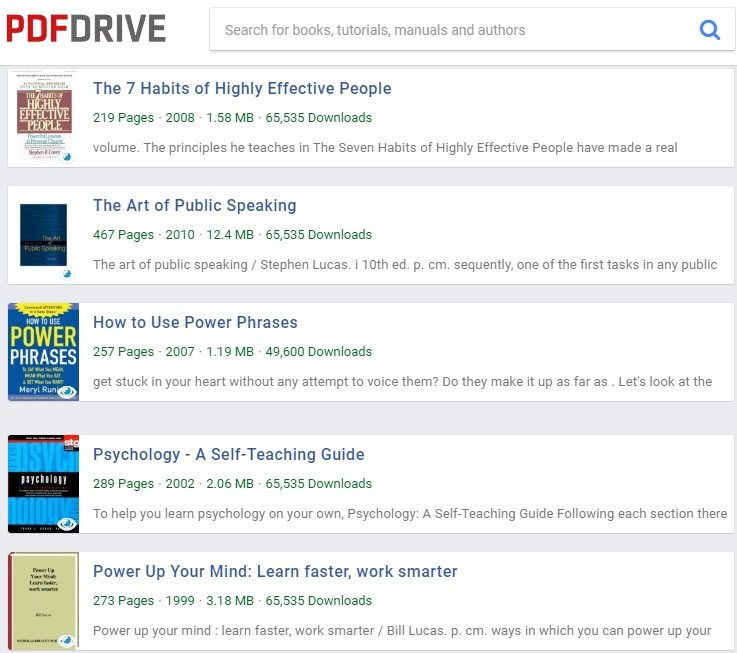Click '1.58 MB' file size text
This screenshot has width=737, height=653.
point(230,118)
